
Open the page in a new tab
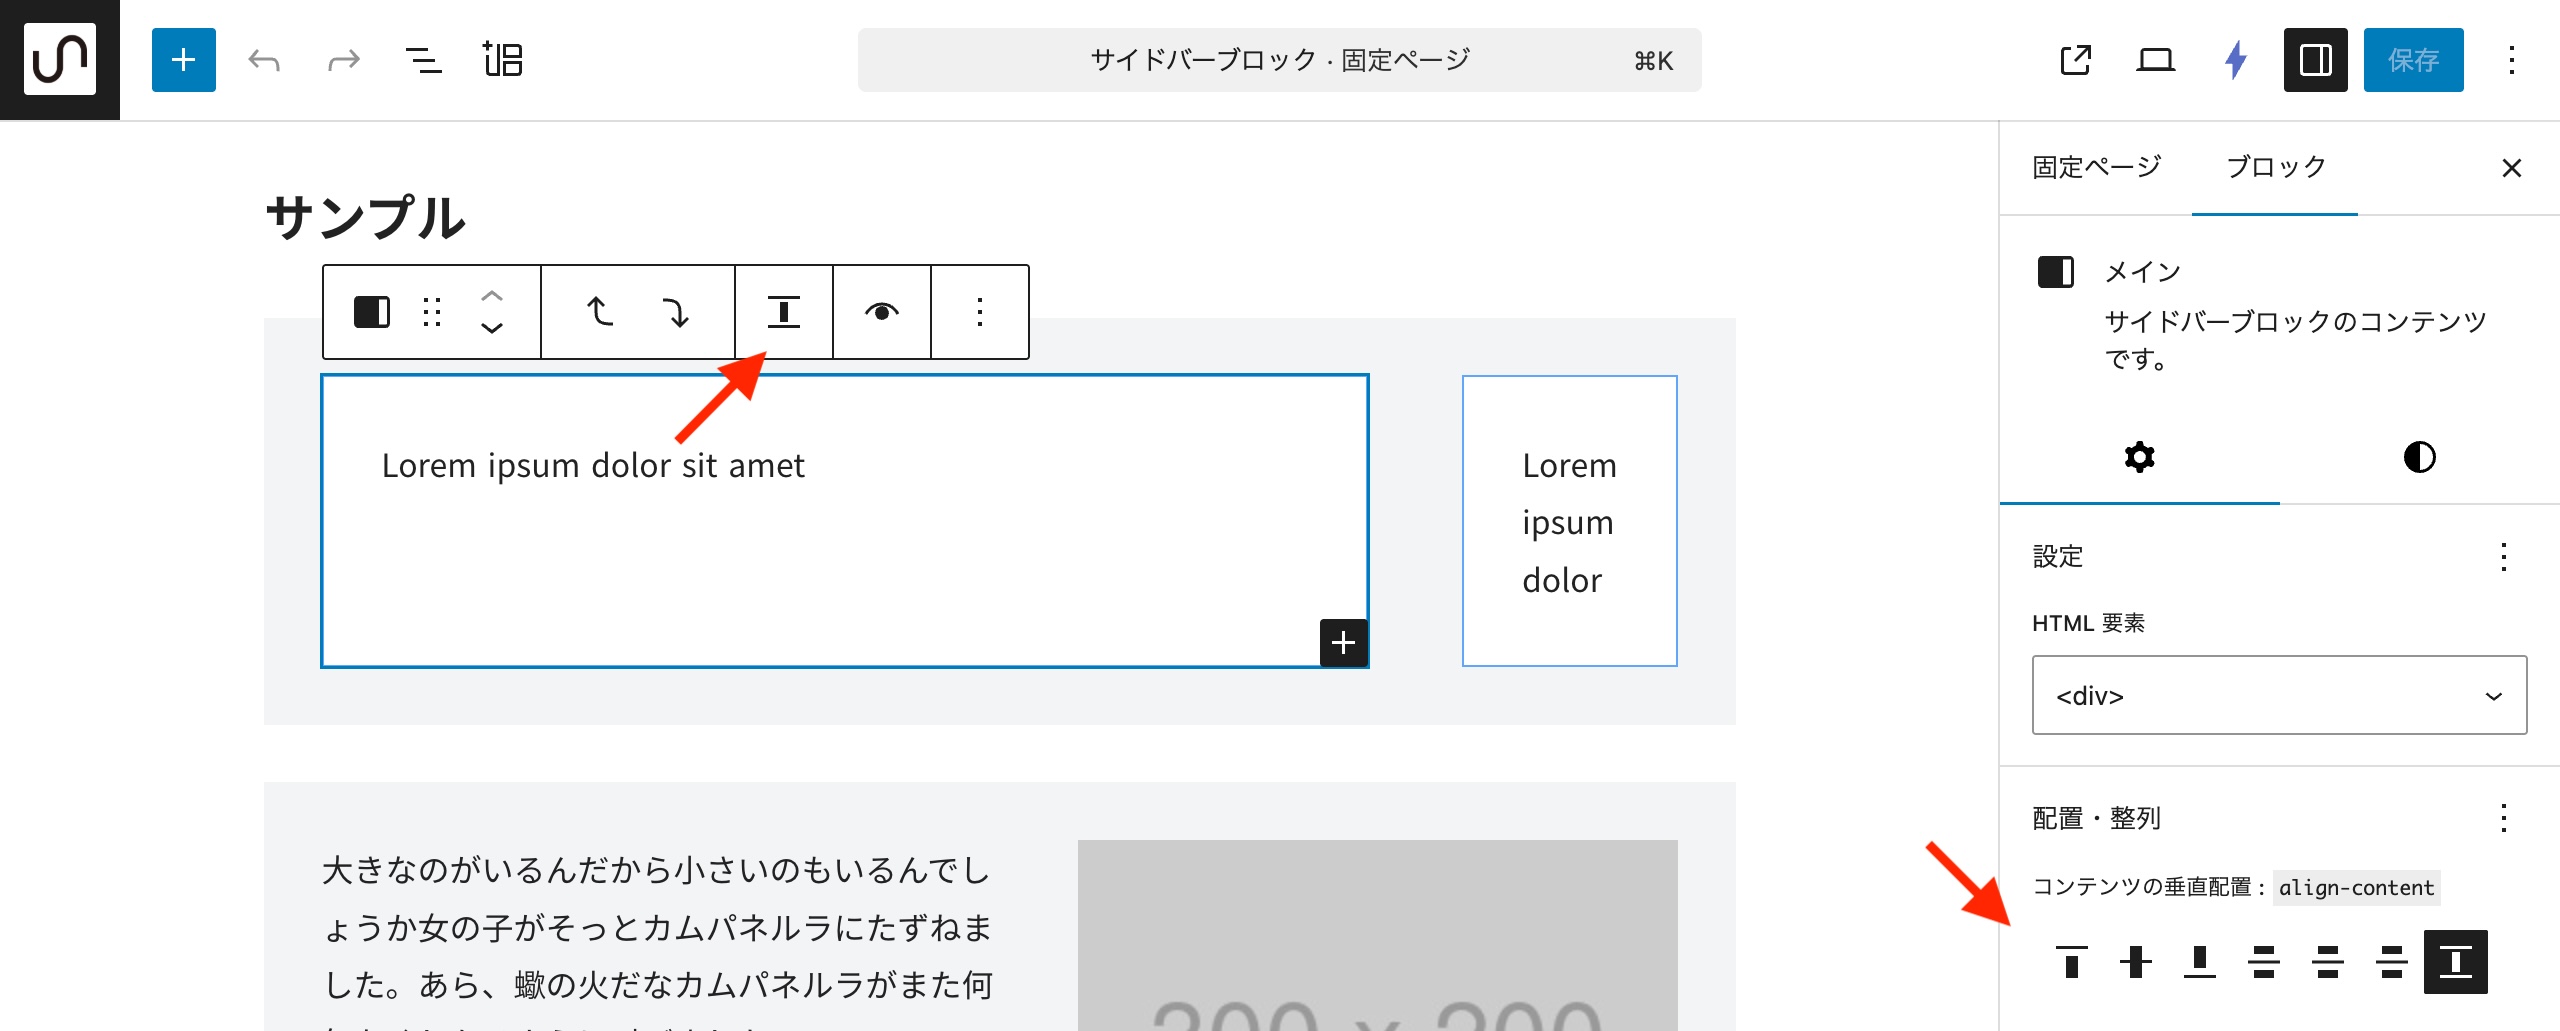[x=2076, y=60]
